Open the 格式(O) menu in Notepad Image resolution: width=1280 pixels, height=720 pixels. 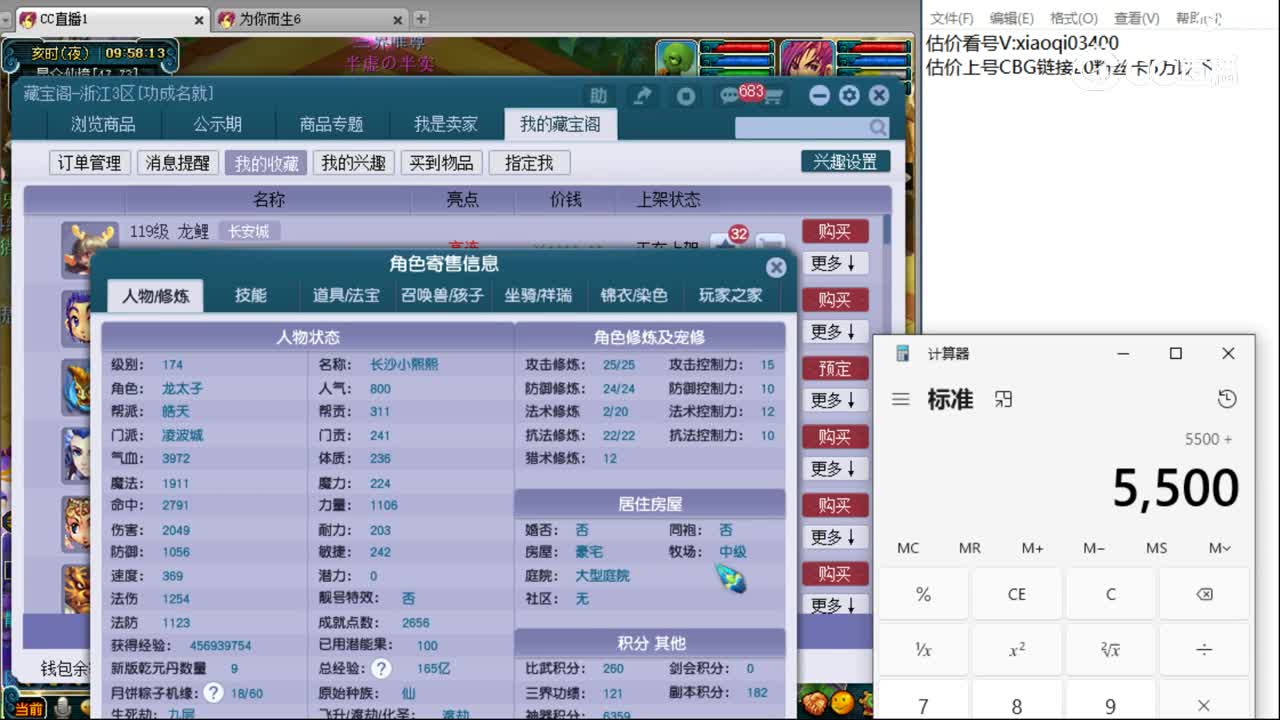coord(1072,17)
